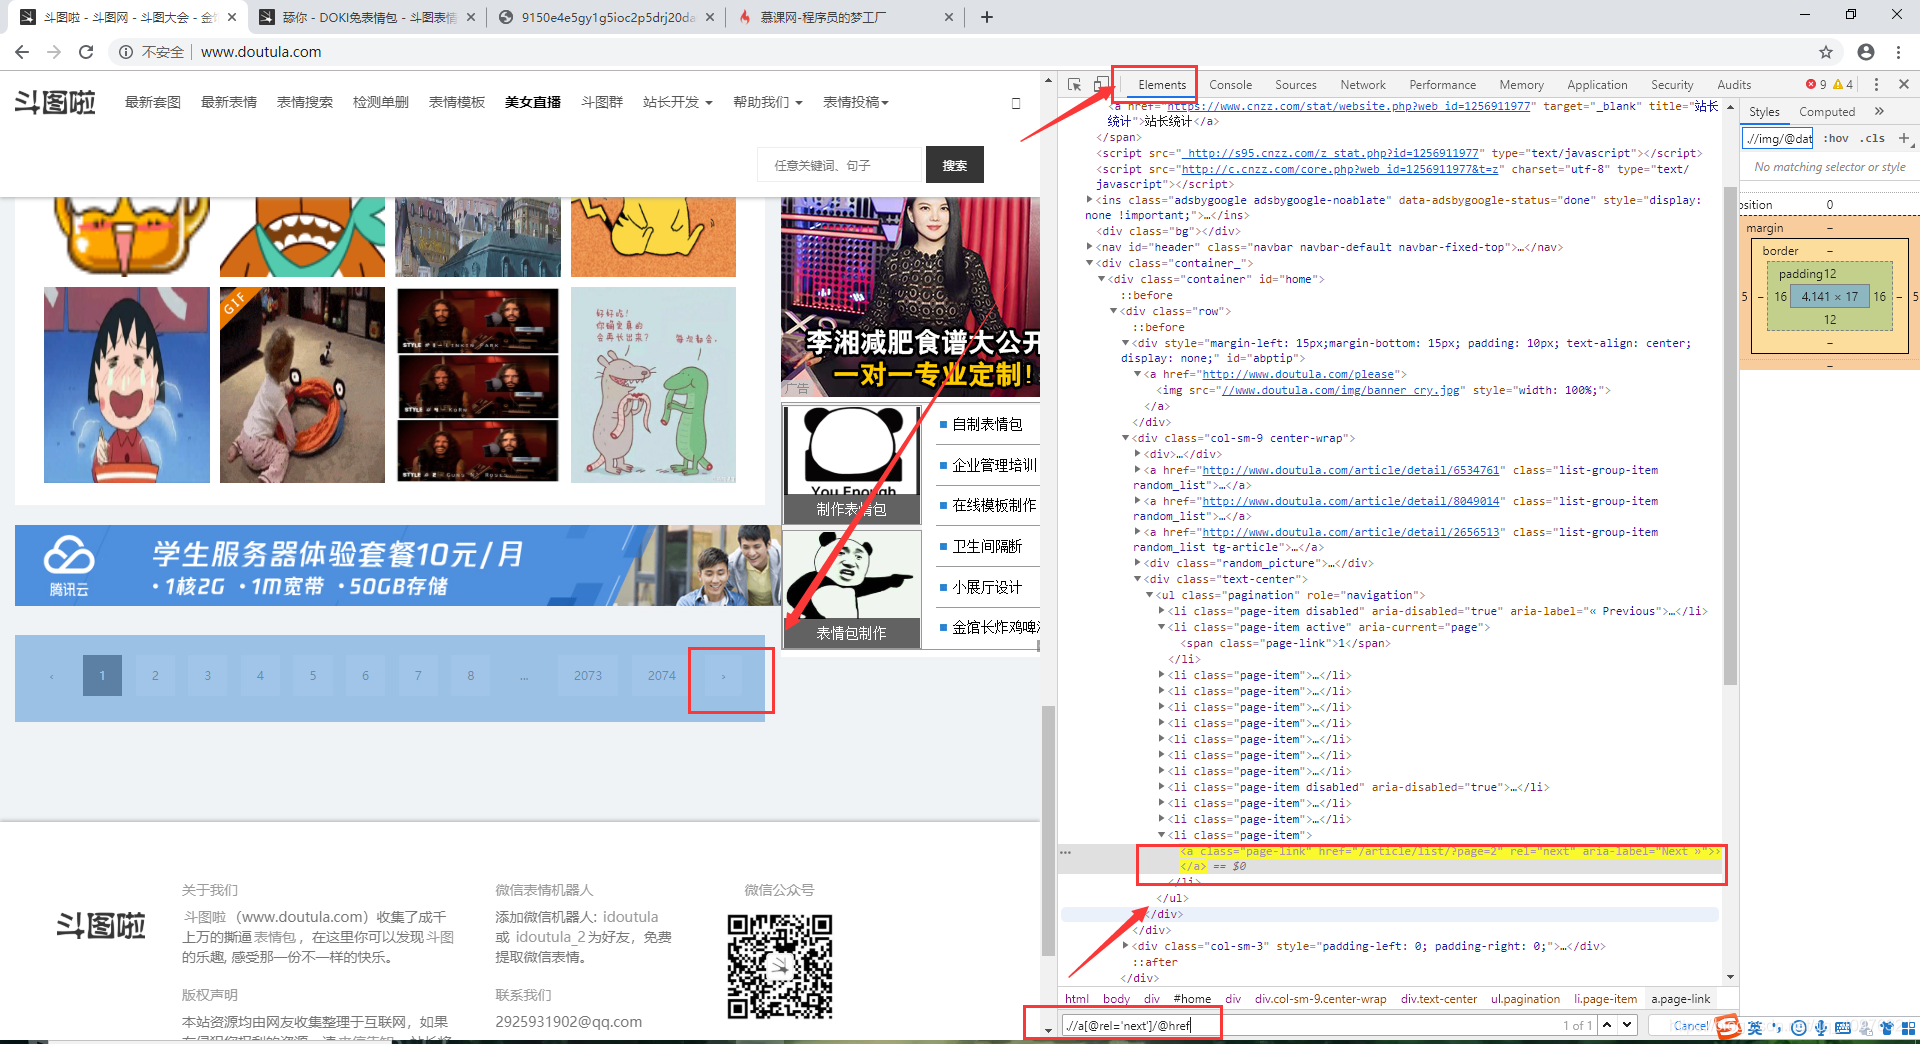Open a new browser tab

[x=987, y=17]
